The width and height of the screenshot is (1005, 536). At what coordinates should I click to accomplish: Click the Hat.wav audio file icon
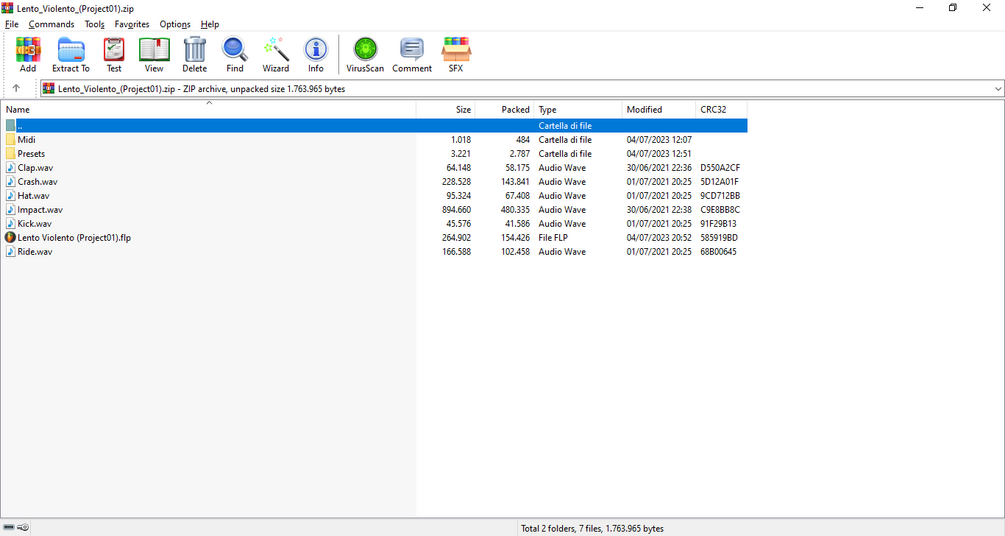10,196
